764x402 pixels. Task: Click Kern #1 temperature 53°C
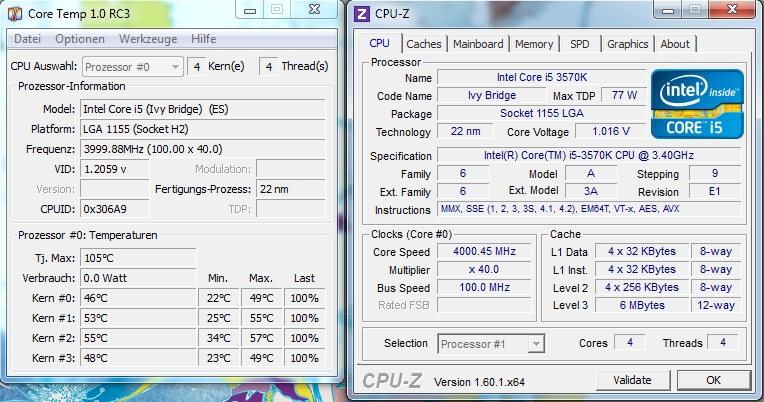138,318
